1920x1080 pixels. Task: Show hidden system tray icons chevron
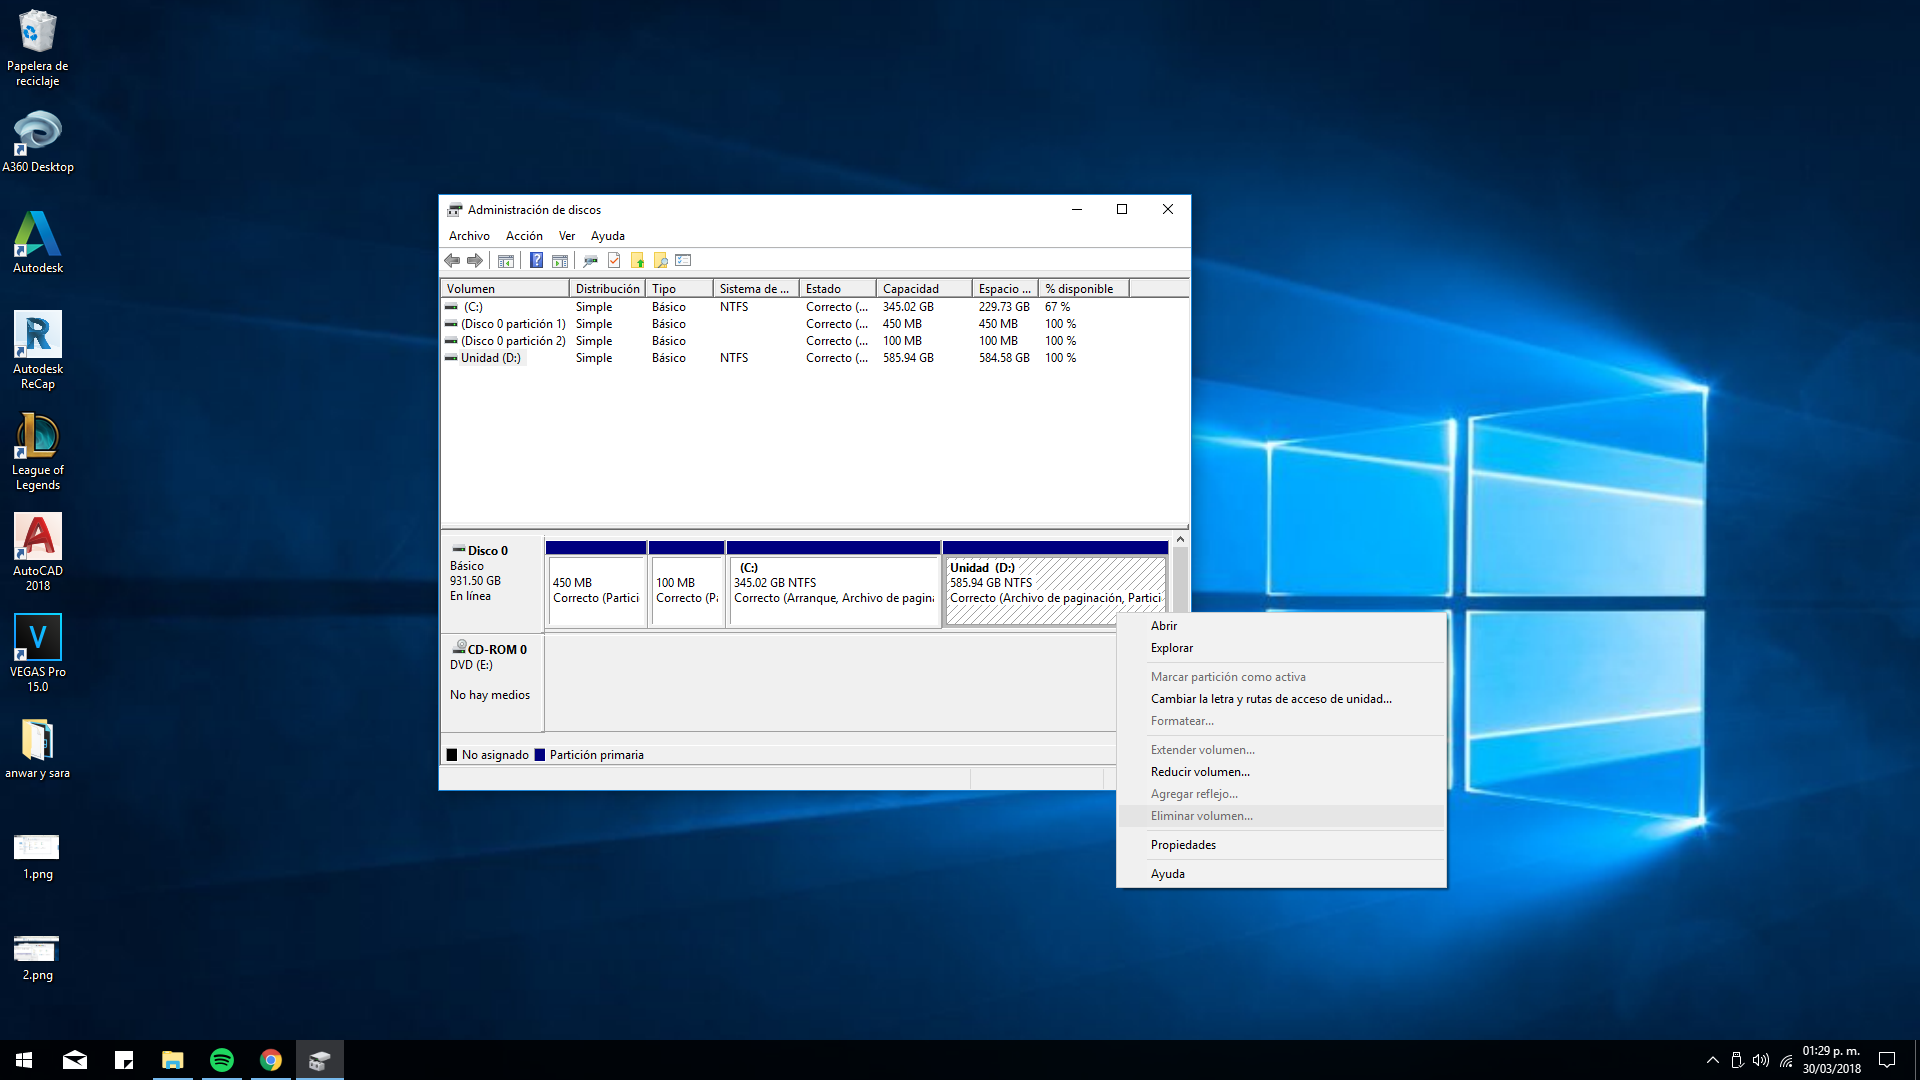click(x=1712, y=1060)
